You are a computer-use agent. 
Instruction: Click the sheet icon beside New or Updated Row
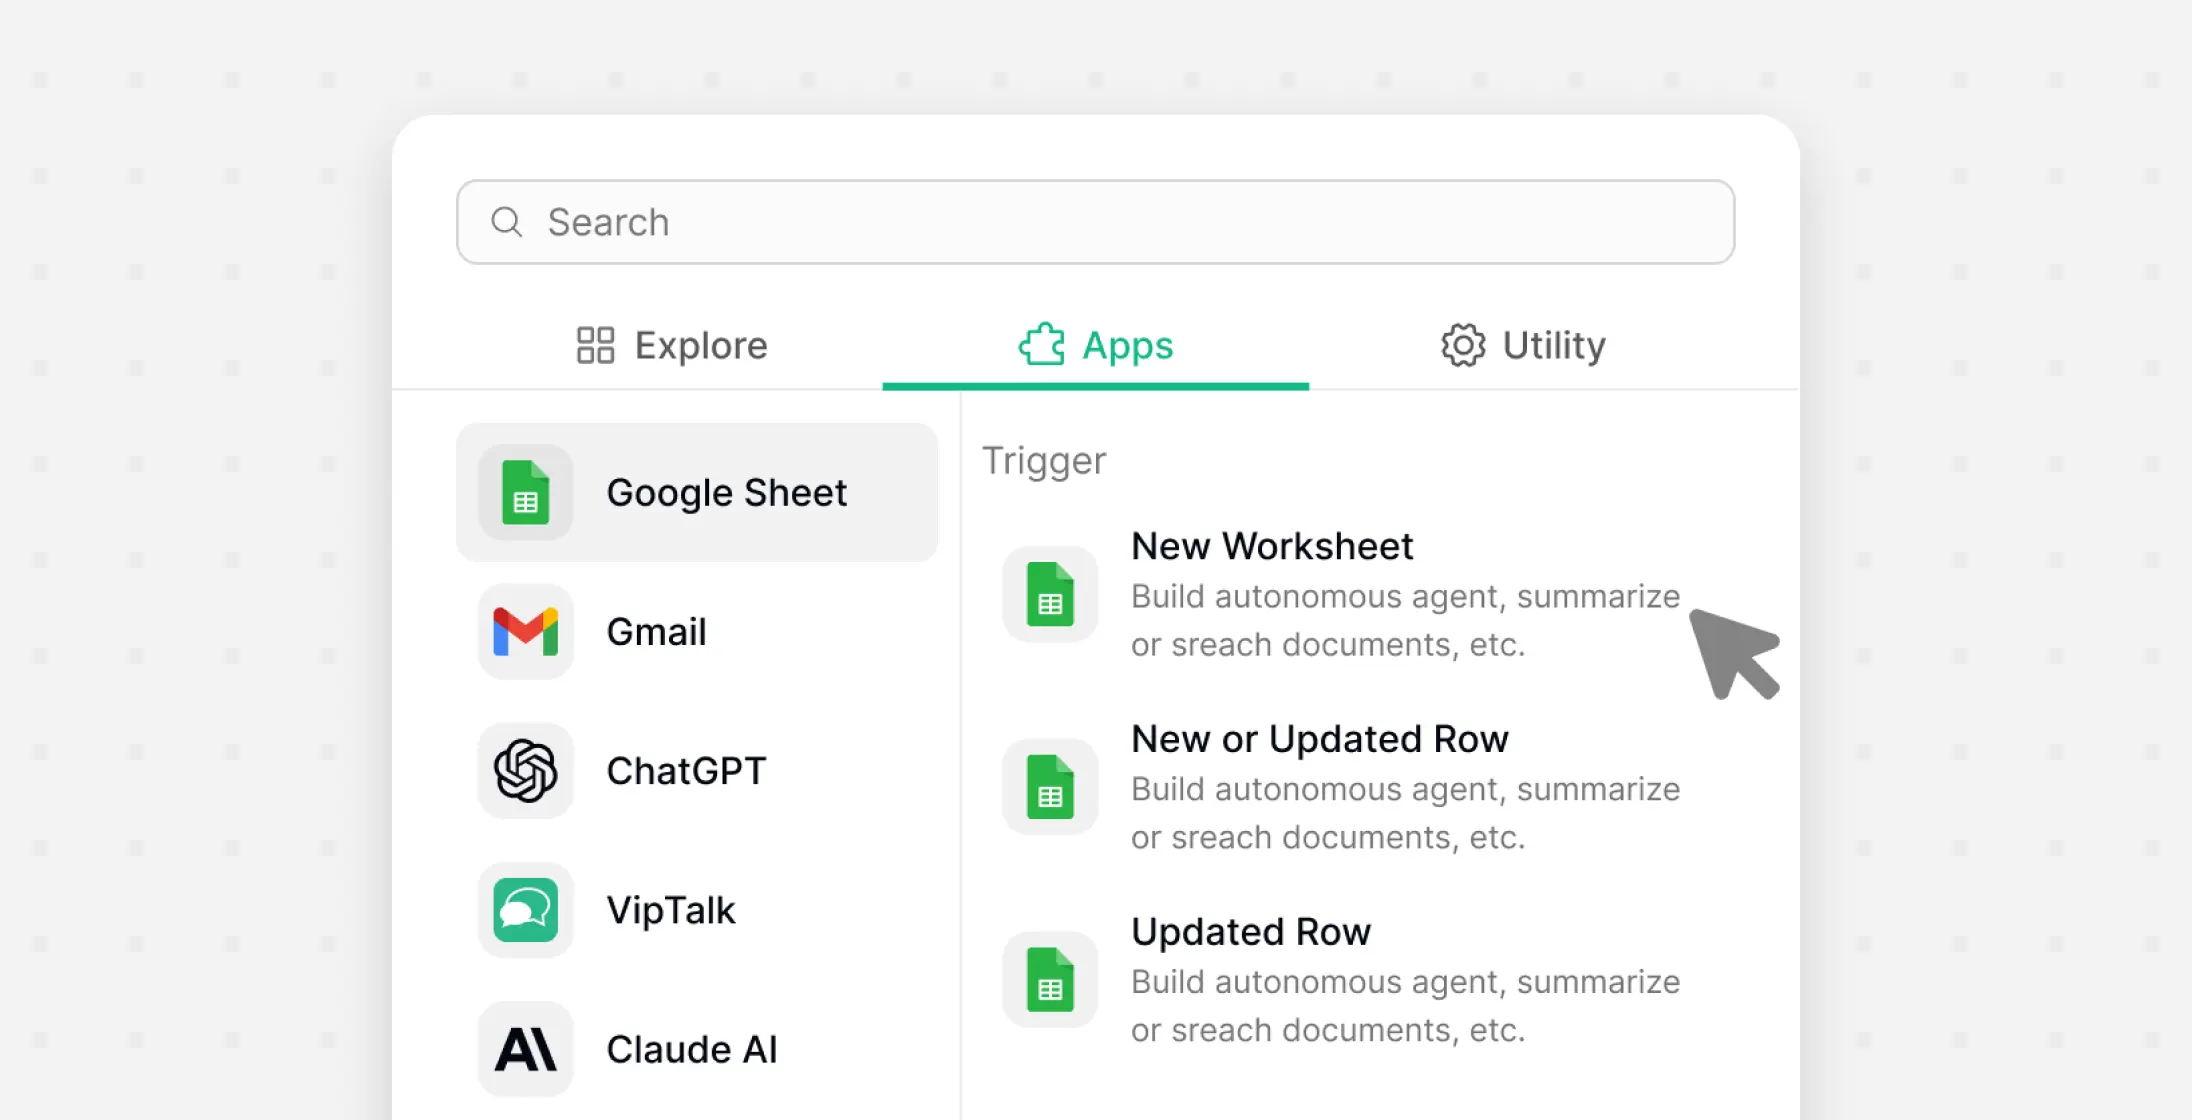(1050, 787)
